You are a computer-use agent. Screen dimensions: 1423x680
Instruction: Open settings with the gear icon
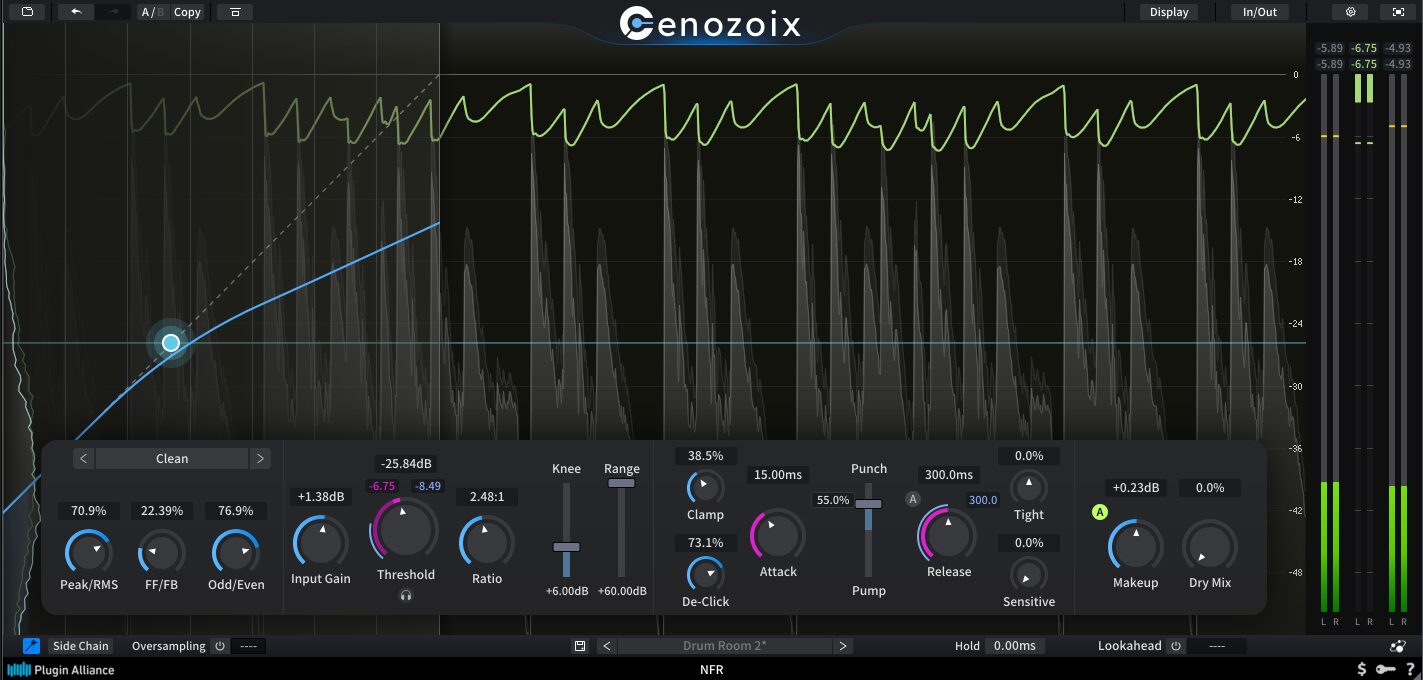click(1350, 12)
